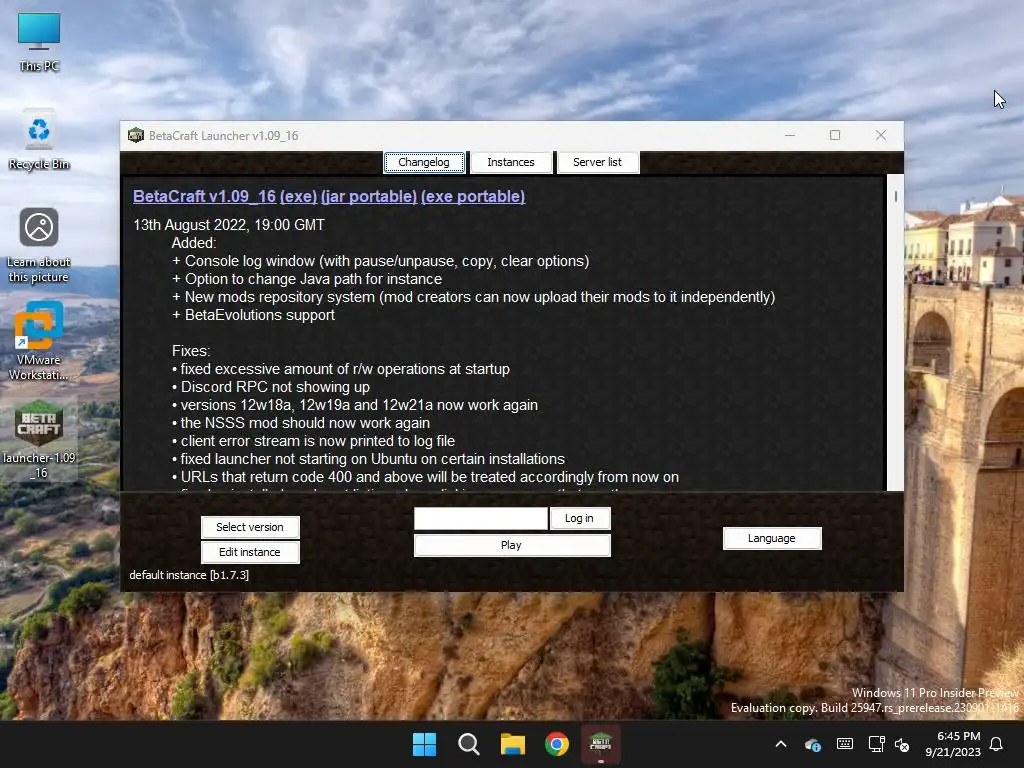
Task: Click the 'Added:' heading
Action: [193, 243]
